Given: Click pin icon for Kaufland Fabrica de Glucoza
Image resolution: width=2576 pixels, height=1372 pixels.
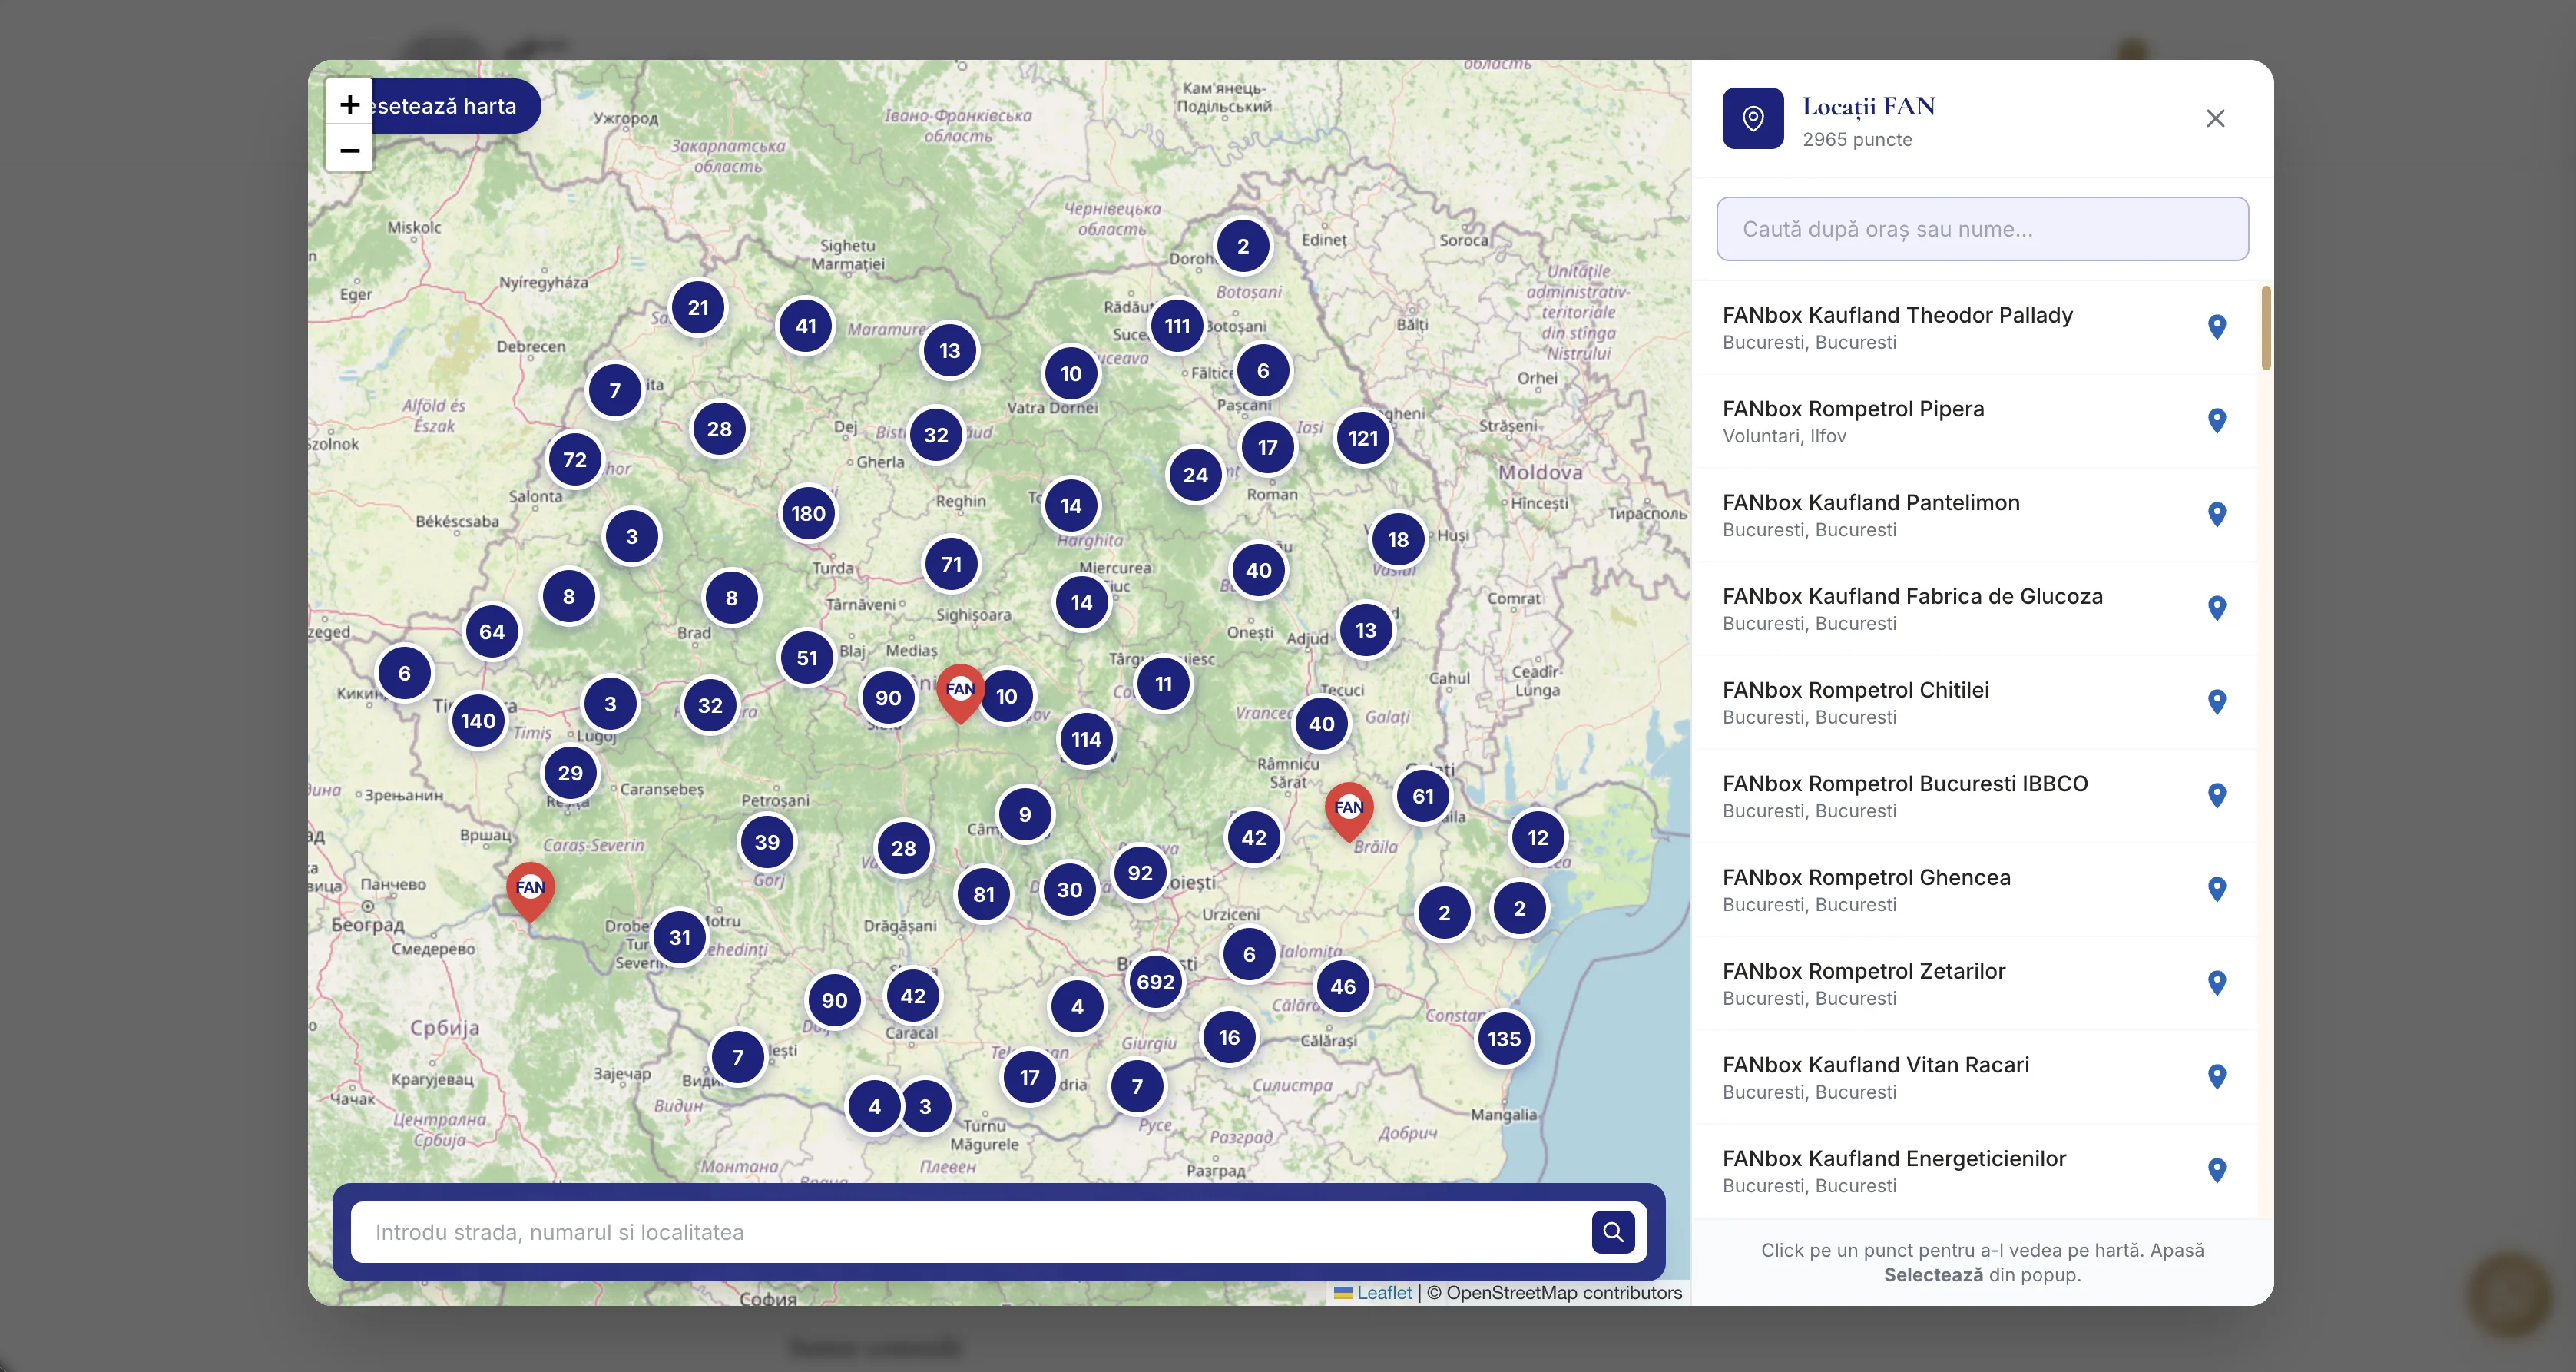Looking at the screenshot, I should point(2216,608).
